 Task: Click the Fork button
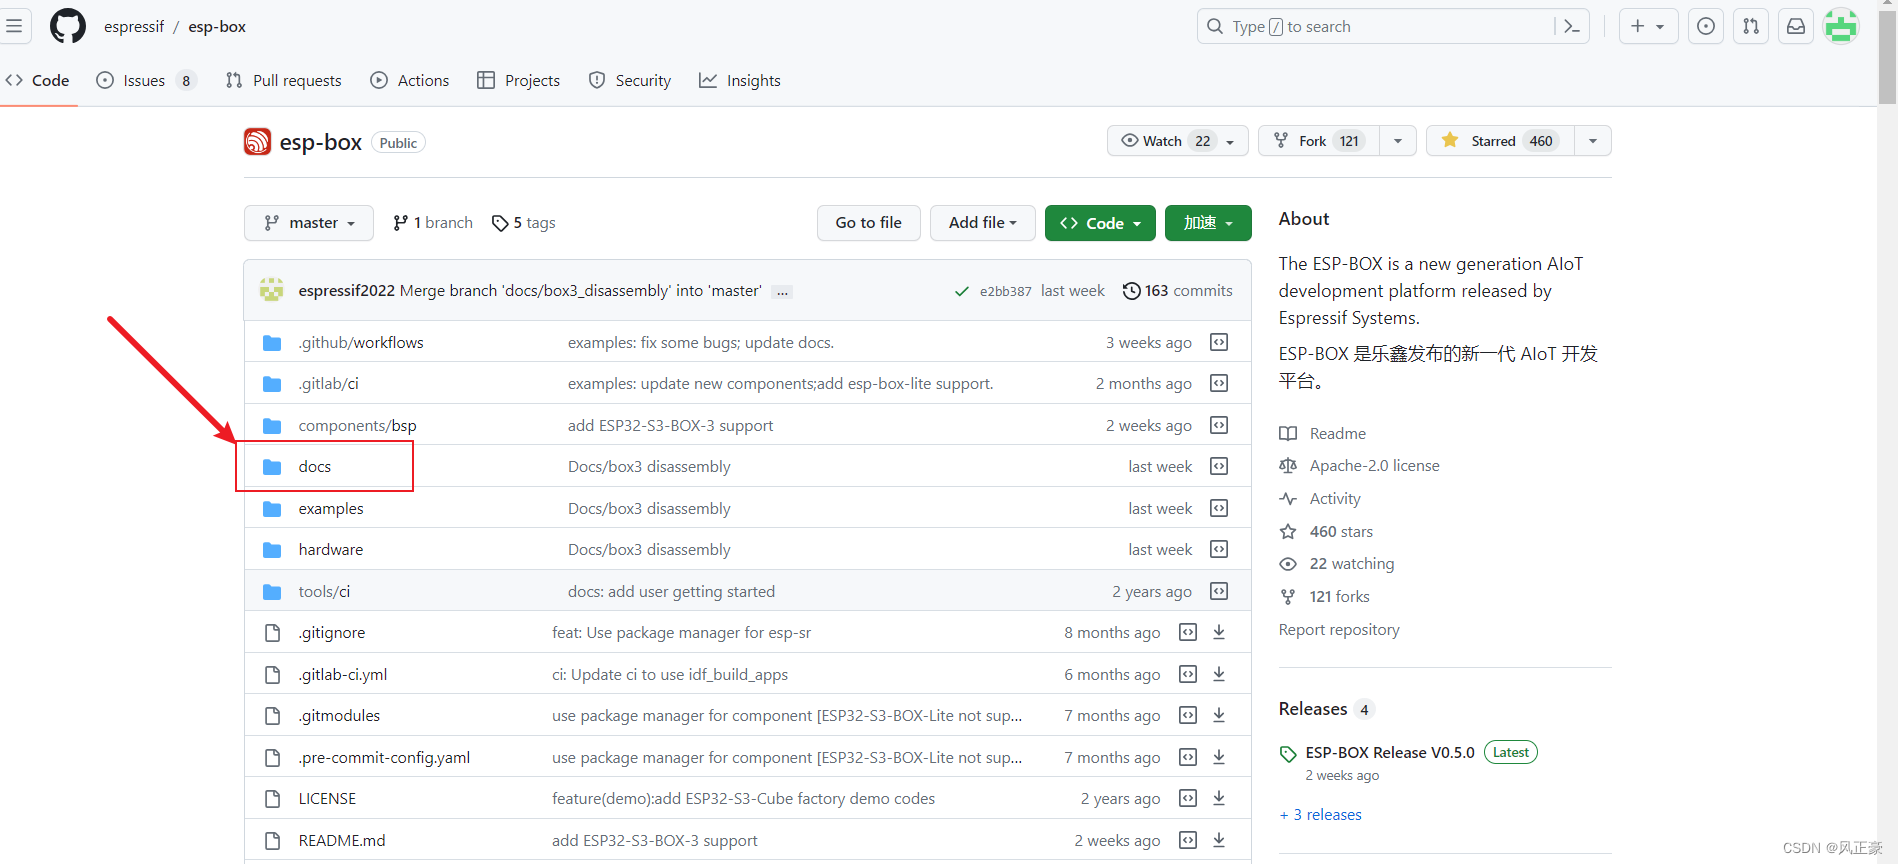(1319, 141)
